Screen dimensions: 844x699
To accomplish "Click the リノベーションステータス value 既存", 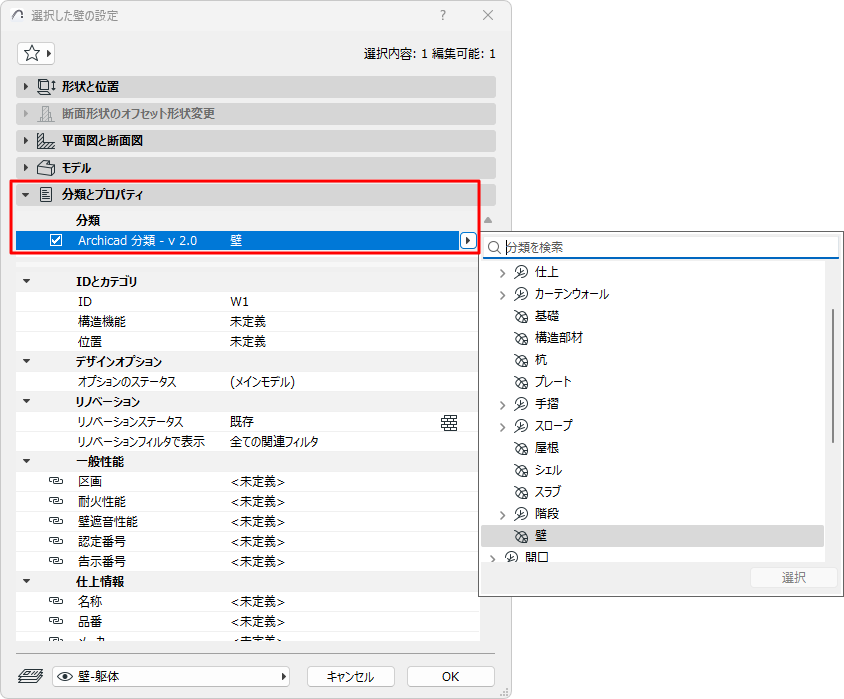I will (x=242, y=421).
